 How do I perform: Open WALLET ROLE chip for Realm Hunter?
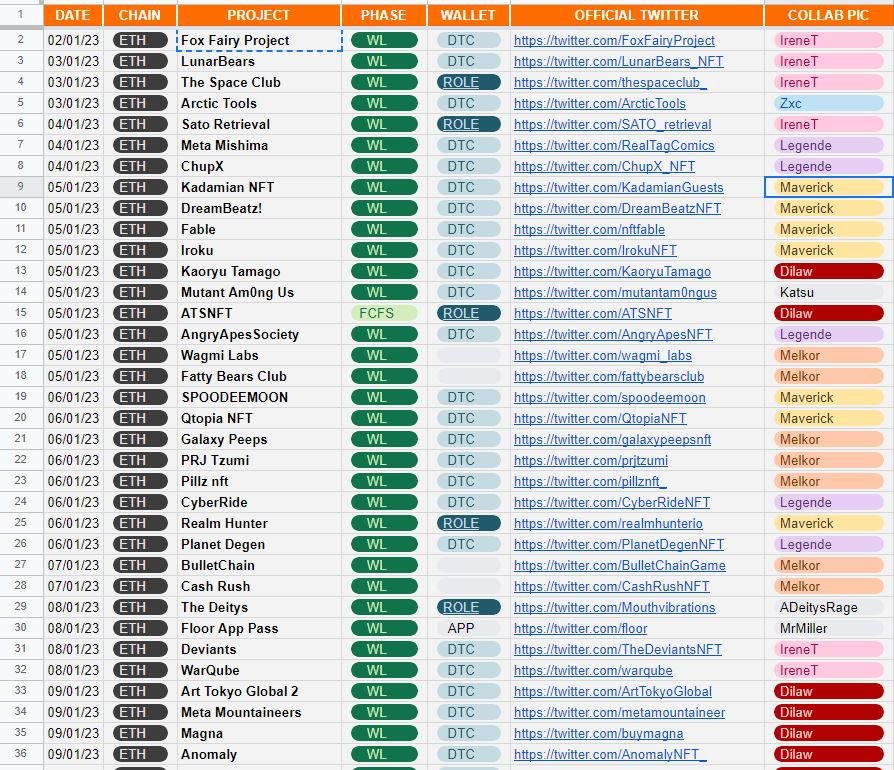tap(469, 523)
